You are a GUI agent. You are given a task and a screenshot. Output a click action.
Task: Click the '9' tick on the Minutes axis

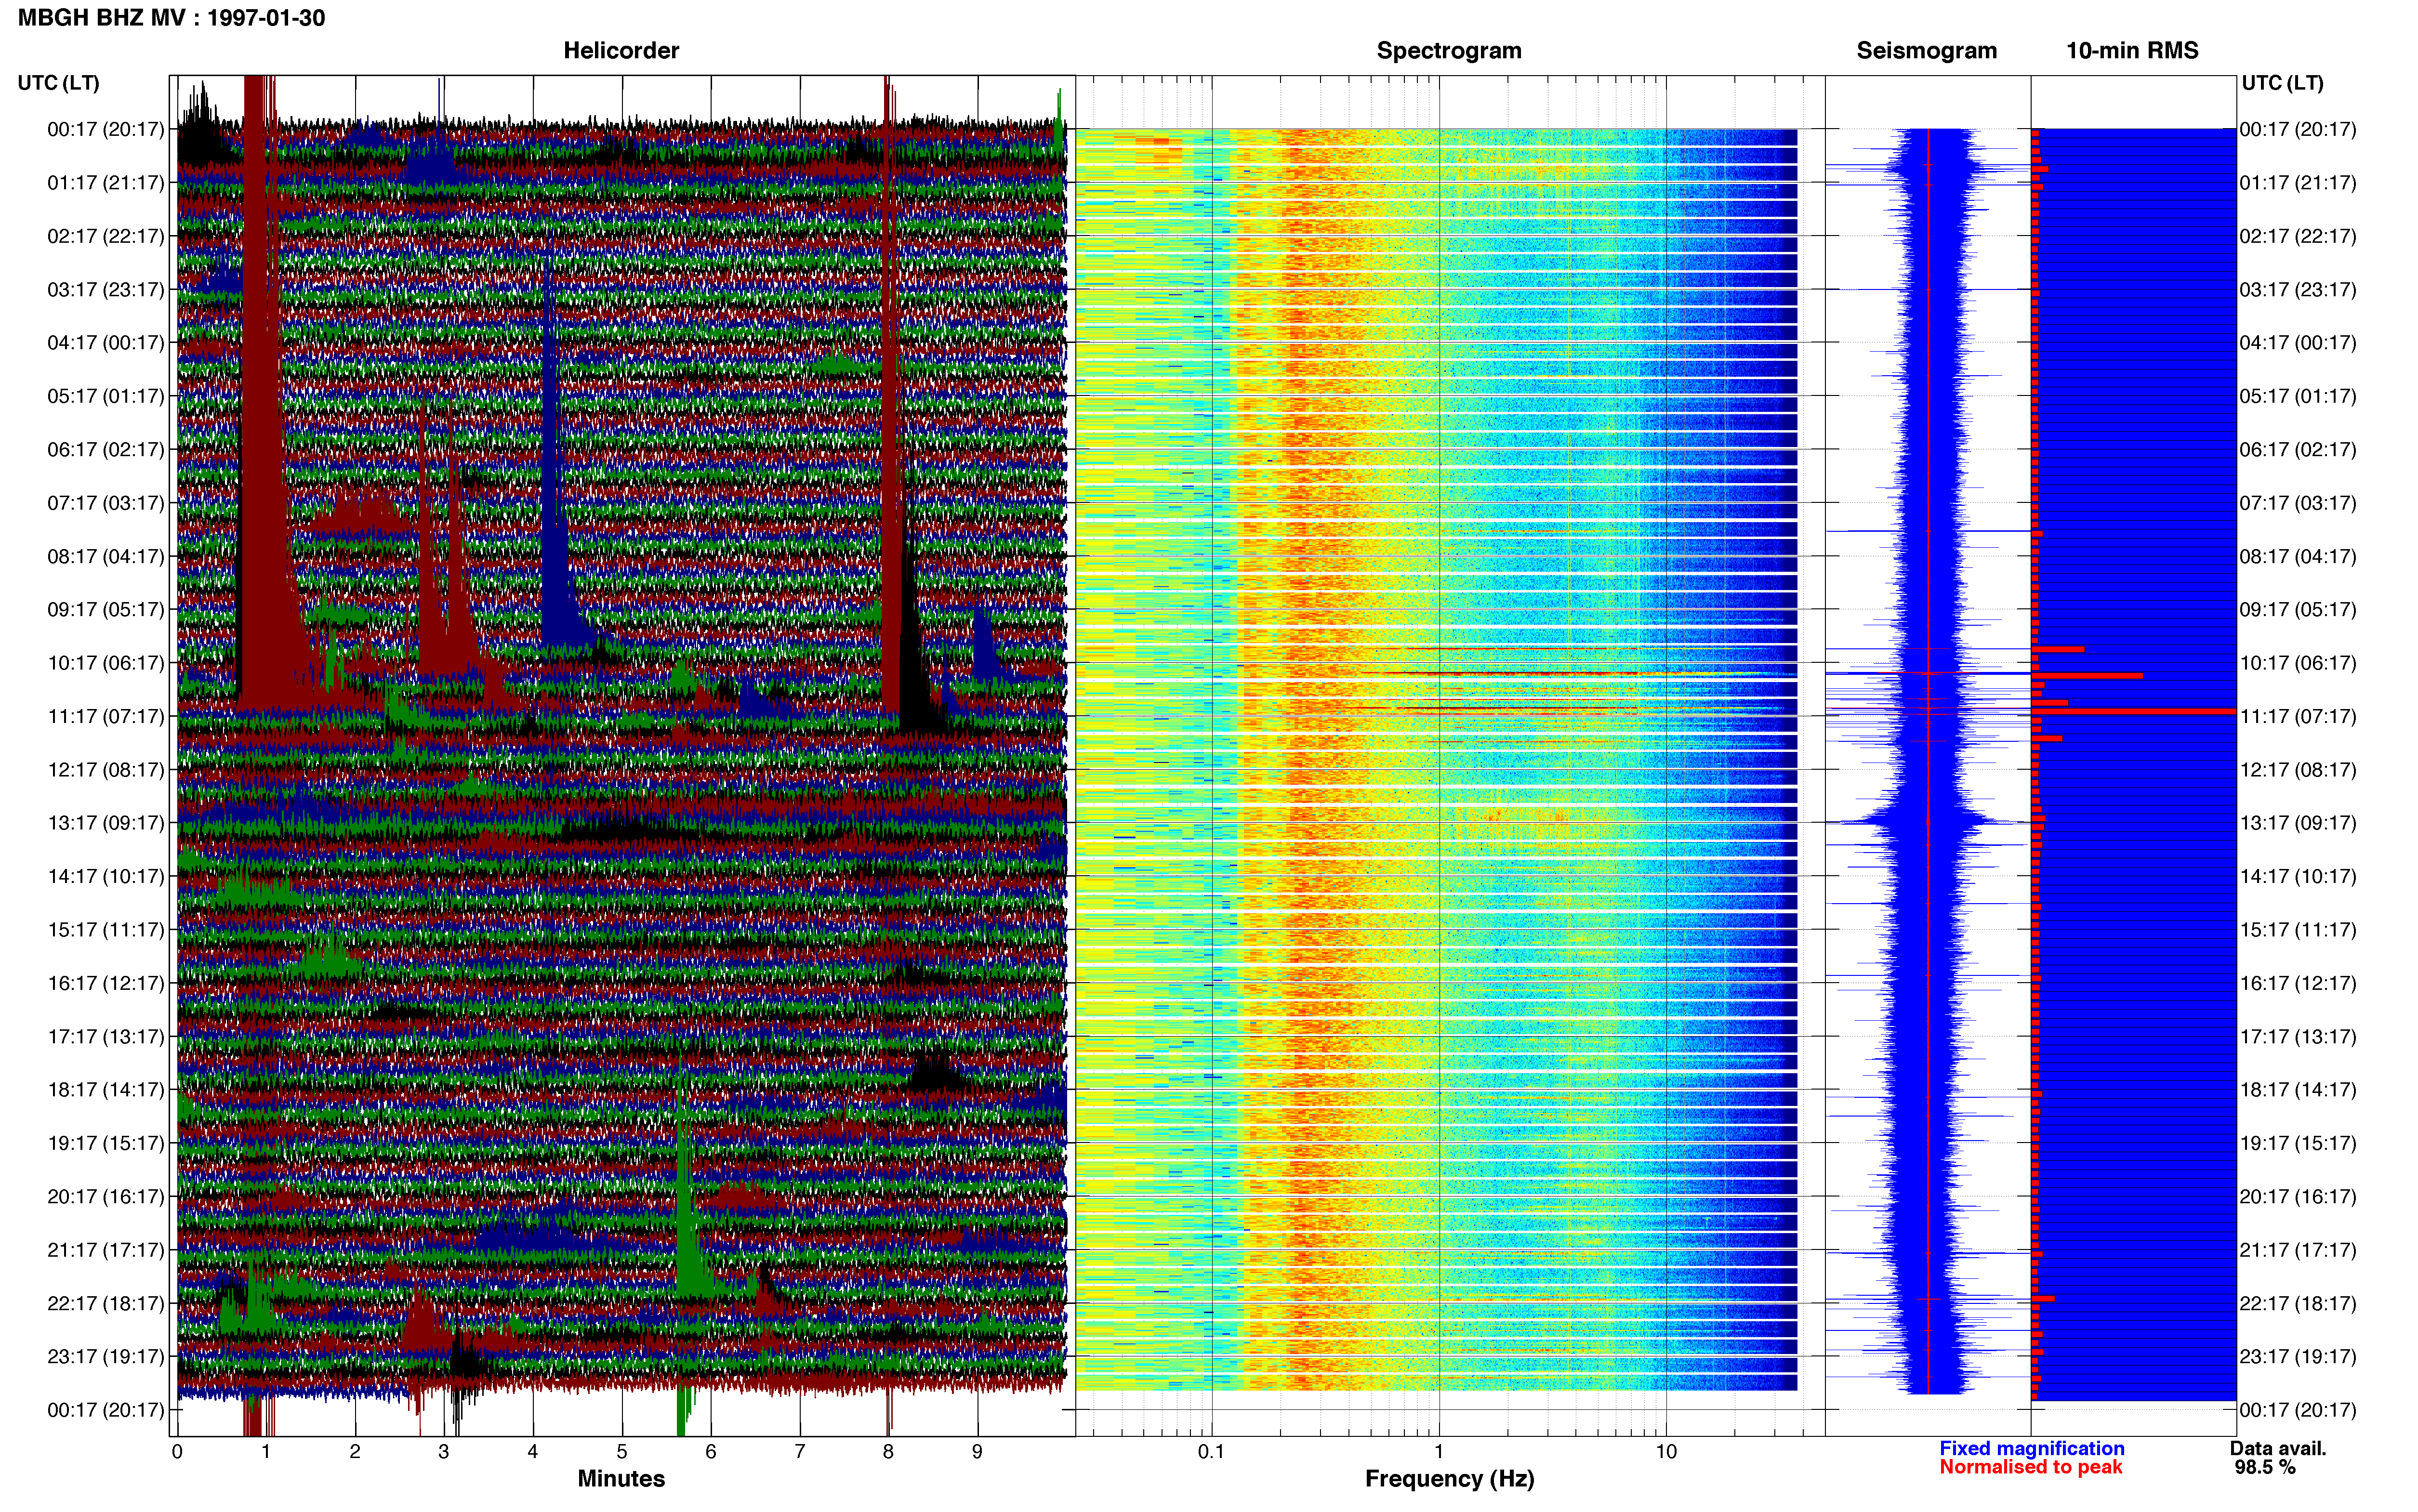(977, 1451)
